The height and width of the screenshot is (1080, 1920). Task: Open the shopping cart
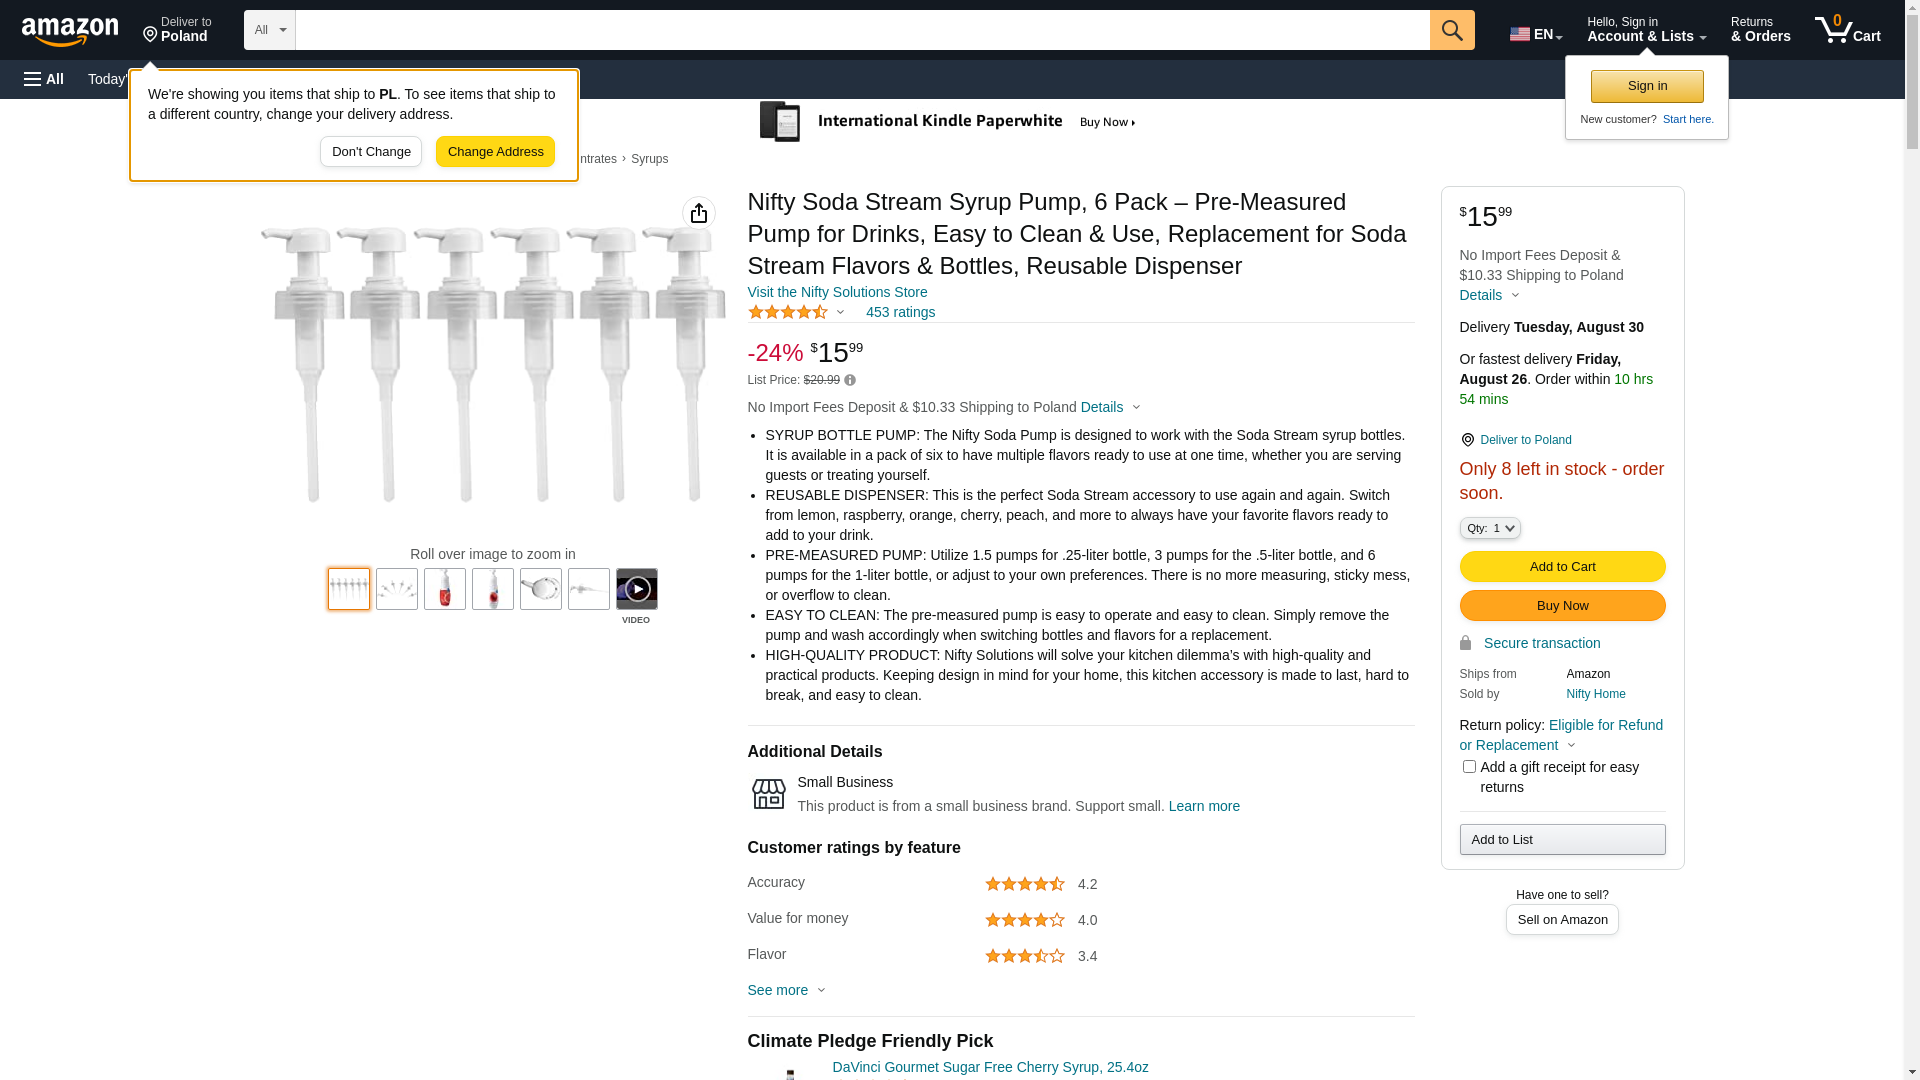(x=1847, y=30)
